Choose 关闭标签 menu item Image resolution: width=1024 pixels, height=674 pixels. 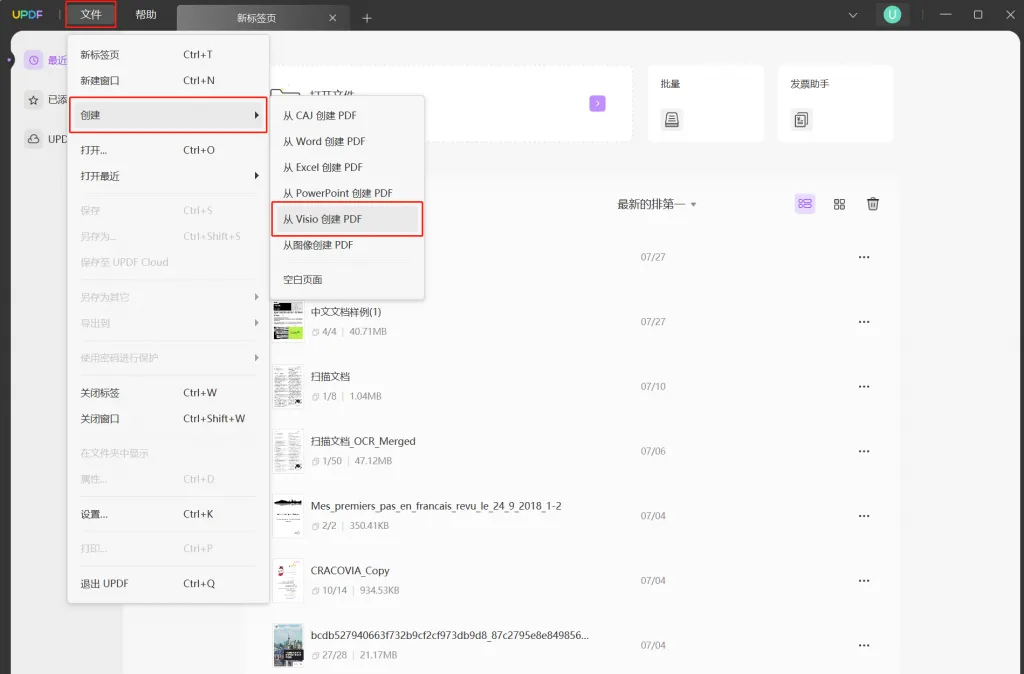click(x=168, y=393)
